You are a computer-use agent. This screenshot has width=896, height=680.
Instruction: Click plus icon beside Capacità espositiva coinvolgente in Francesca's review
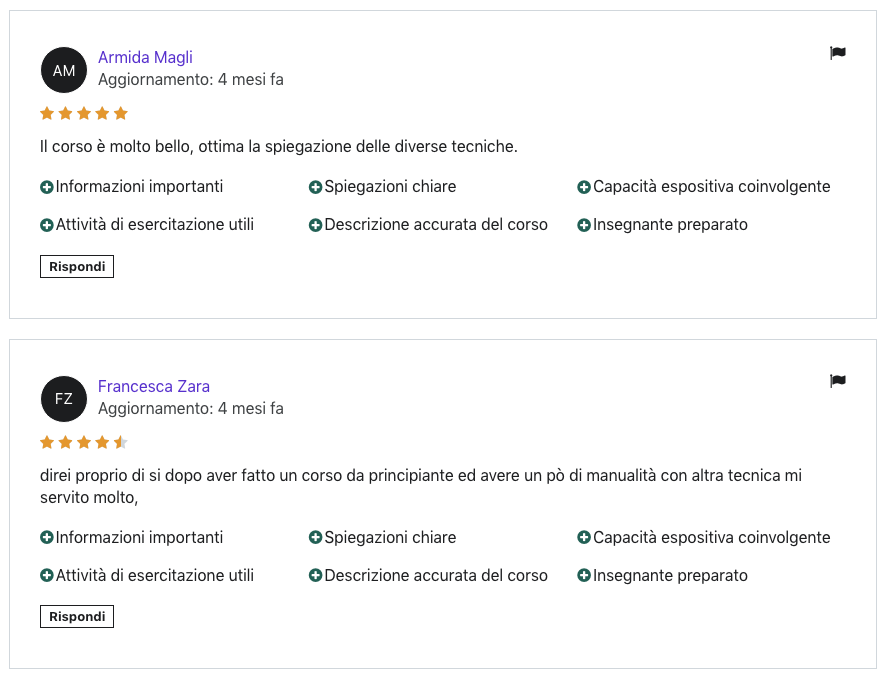(x=584, y=538)
